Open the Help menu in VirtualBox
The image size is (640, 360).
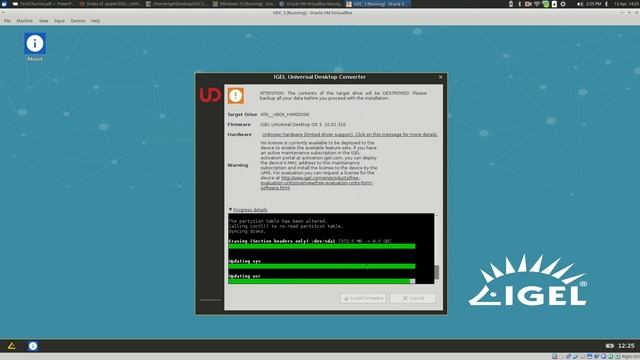click(96, 21)
